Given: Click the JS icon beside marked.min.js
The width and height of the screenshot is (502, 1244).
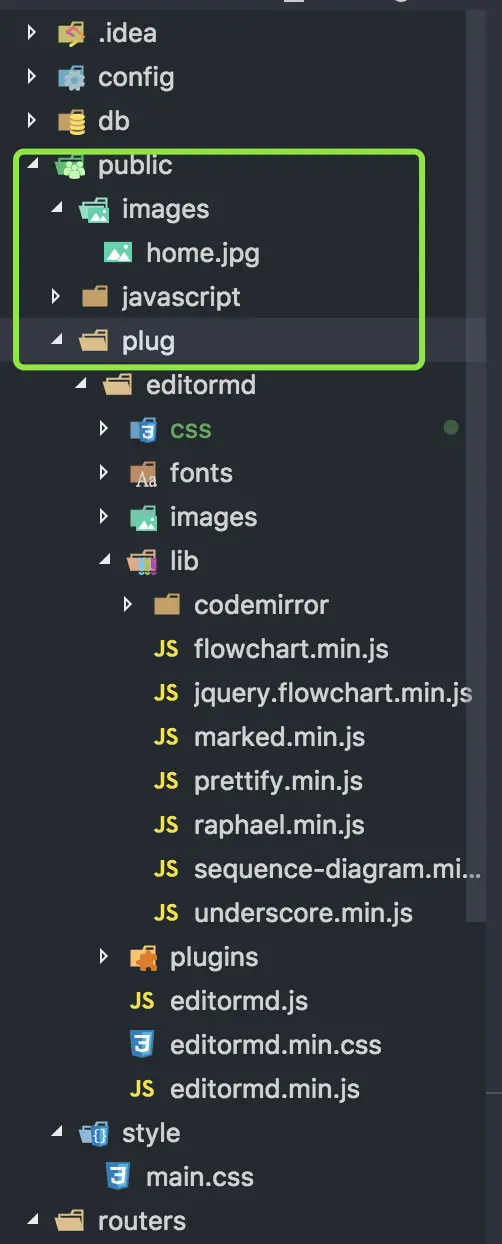Looking at the screenshot, I should [166, 738].
